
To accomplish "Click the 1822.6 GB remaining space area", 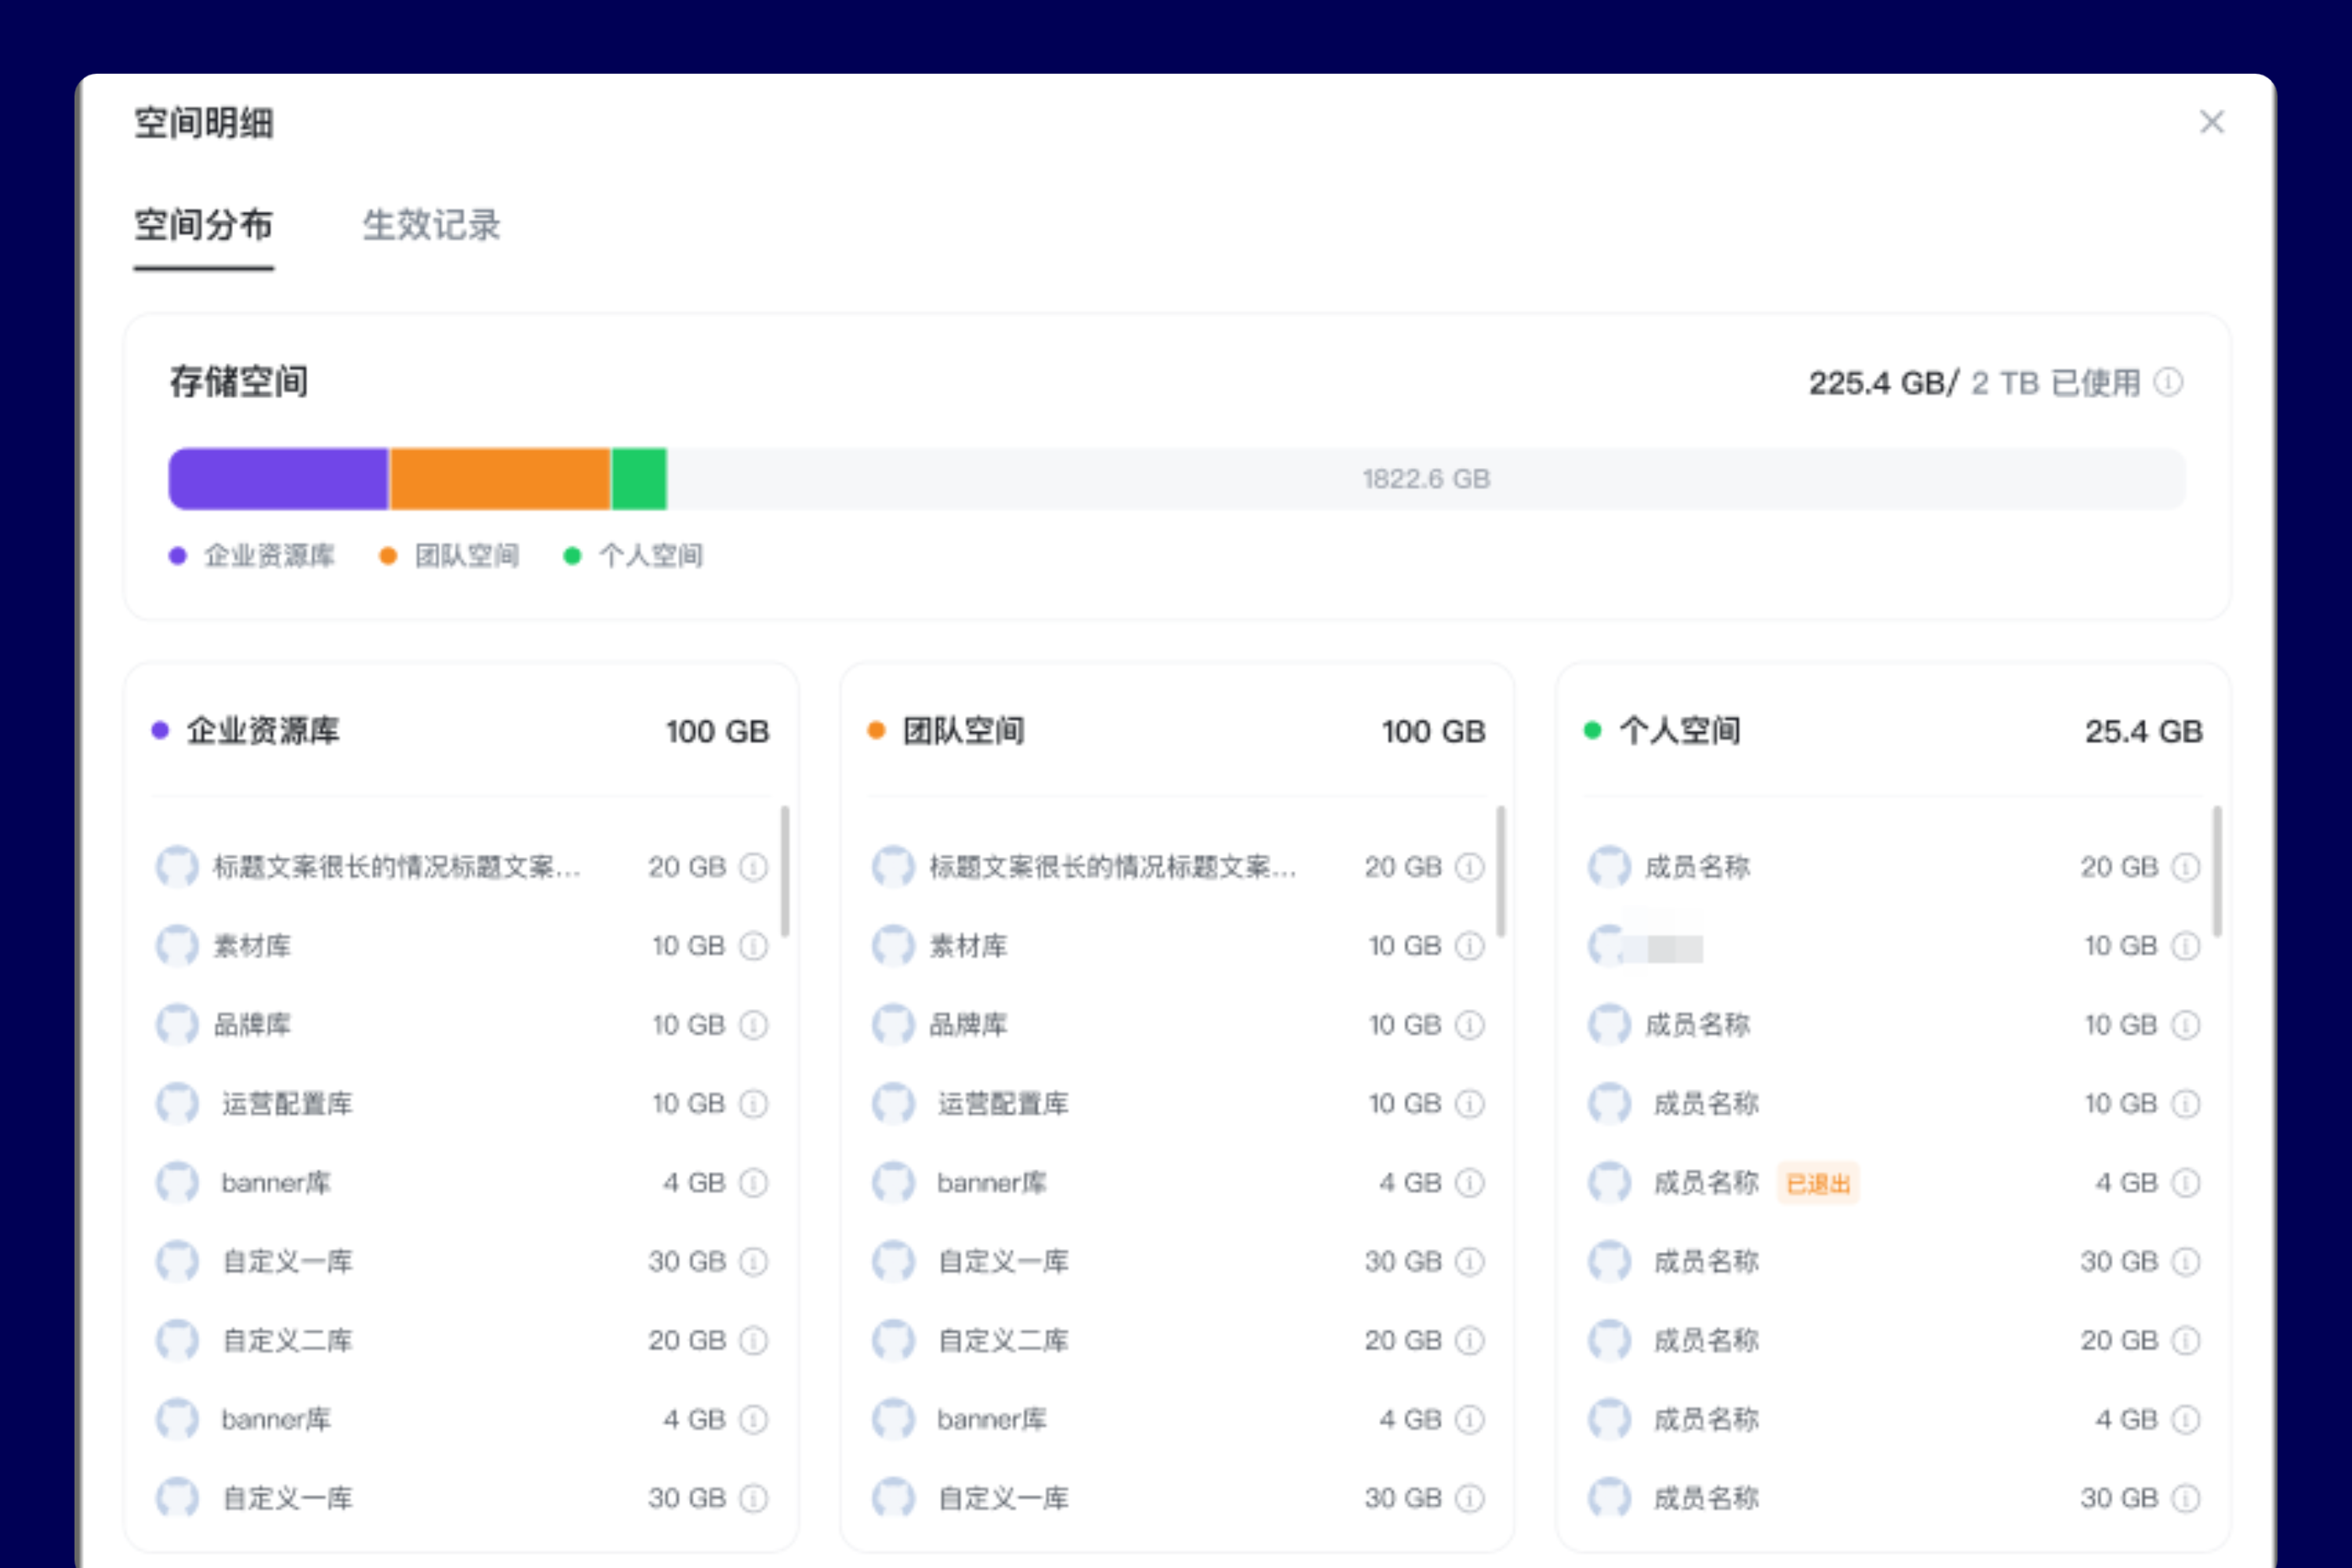I will 1426,479.
